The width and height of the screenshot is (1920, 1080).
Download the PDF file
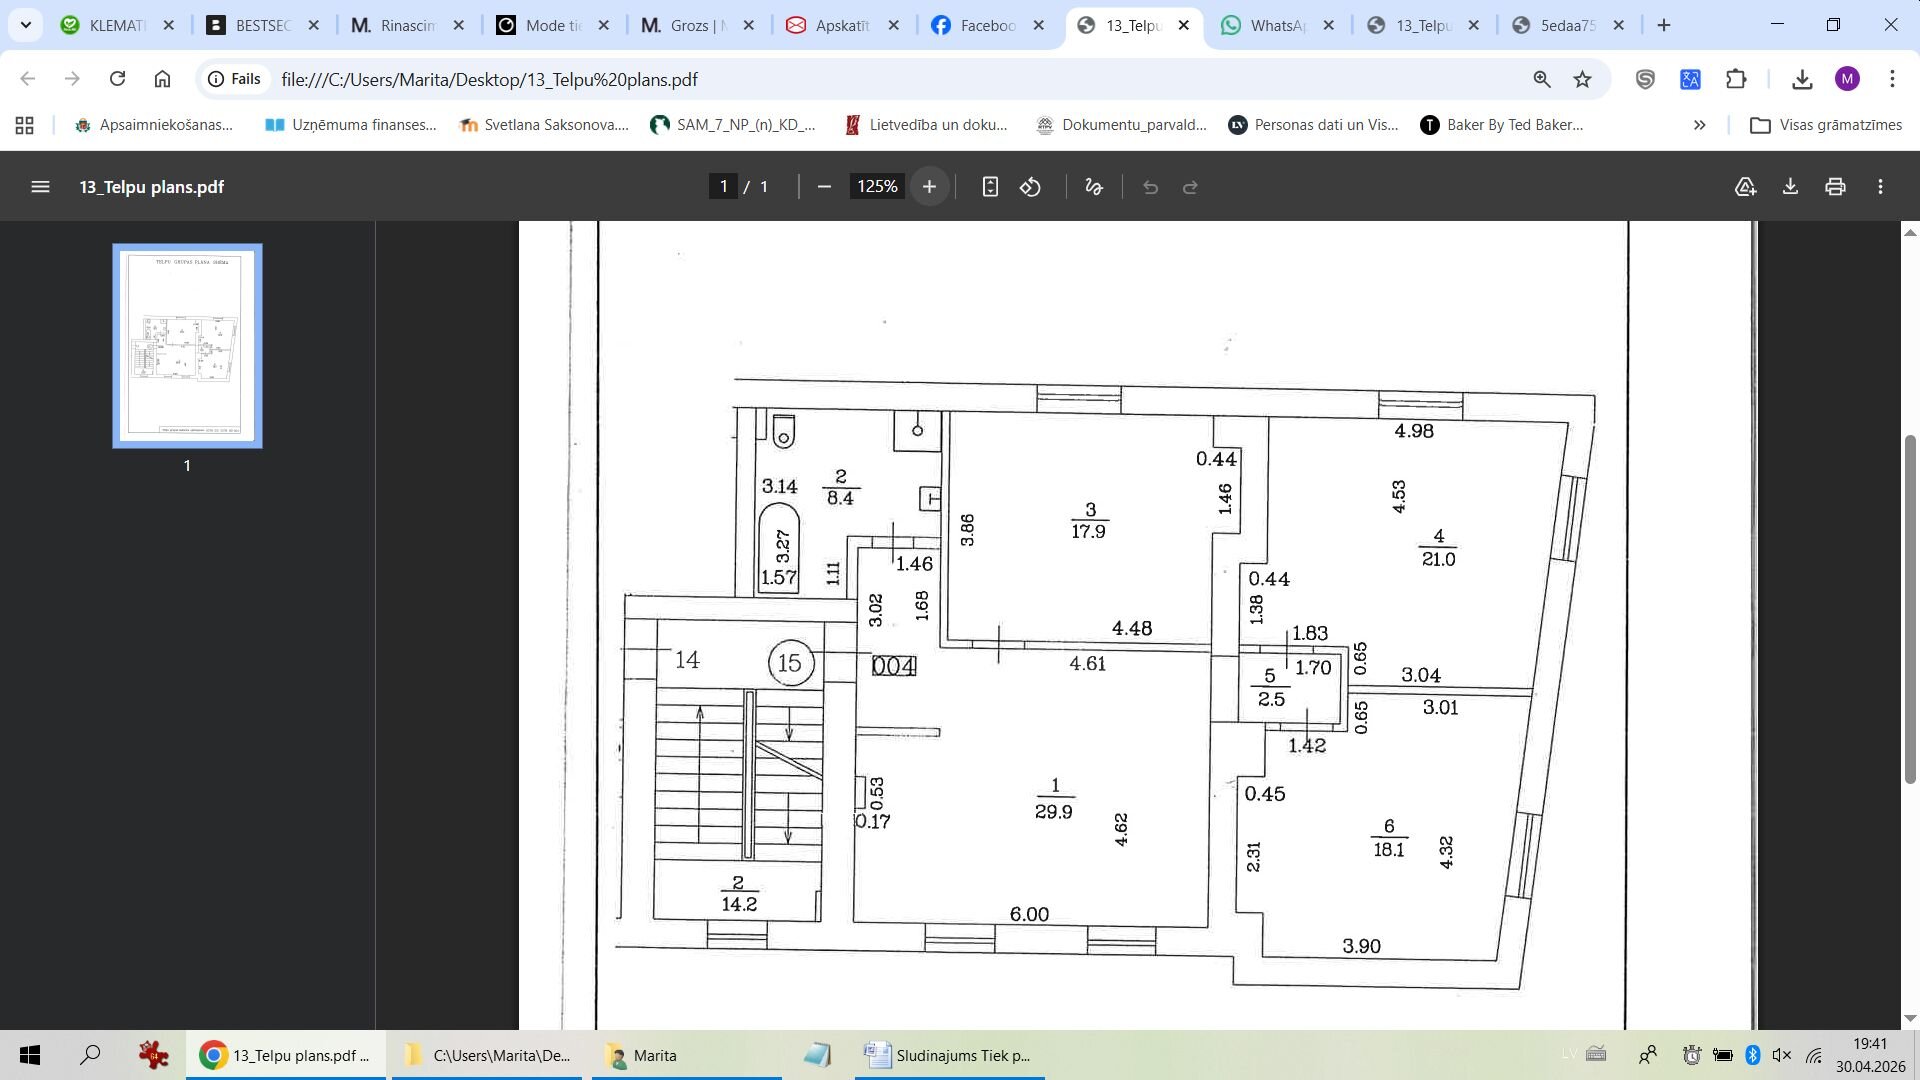[1790, 187]
